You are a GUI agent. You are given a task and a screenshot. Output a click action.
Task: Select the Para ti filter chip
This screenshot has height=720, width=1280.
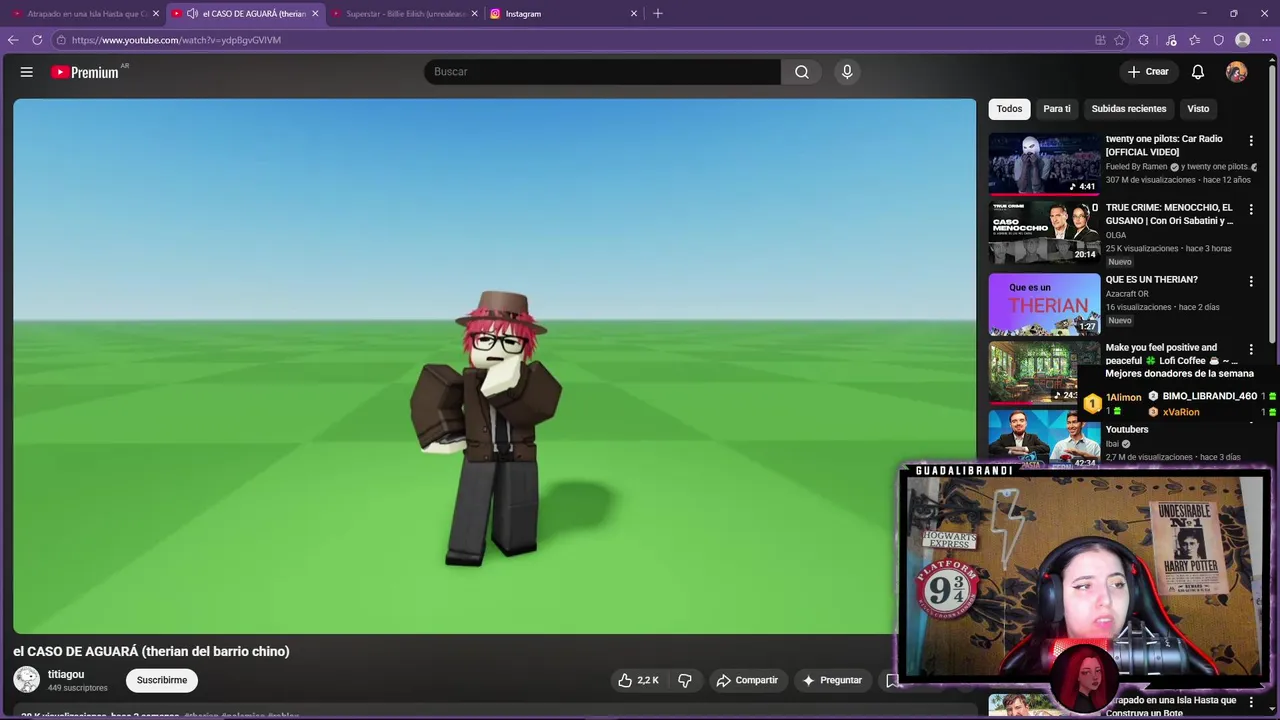(x=1057, y=109)
